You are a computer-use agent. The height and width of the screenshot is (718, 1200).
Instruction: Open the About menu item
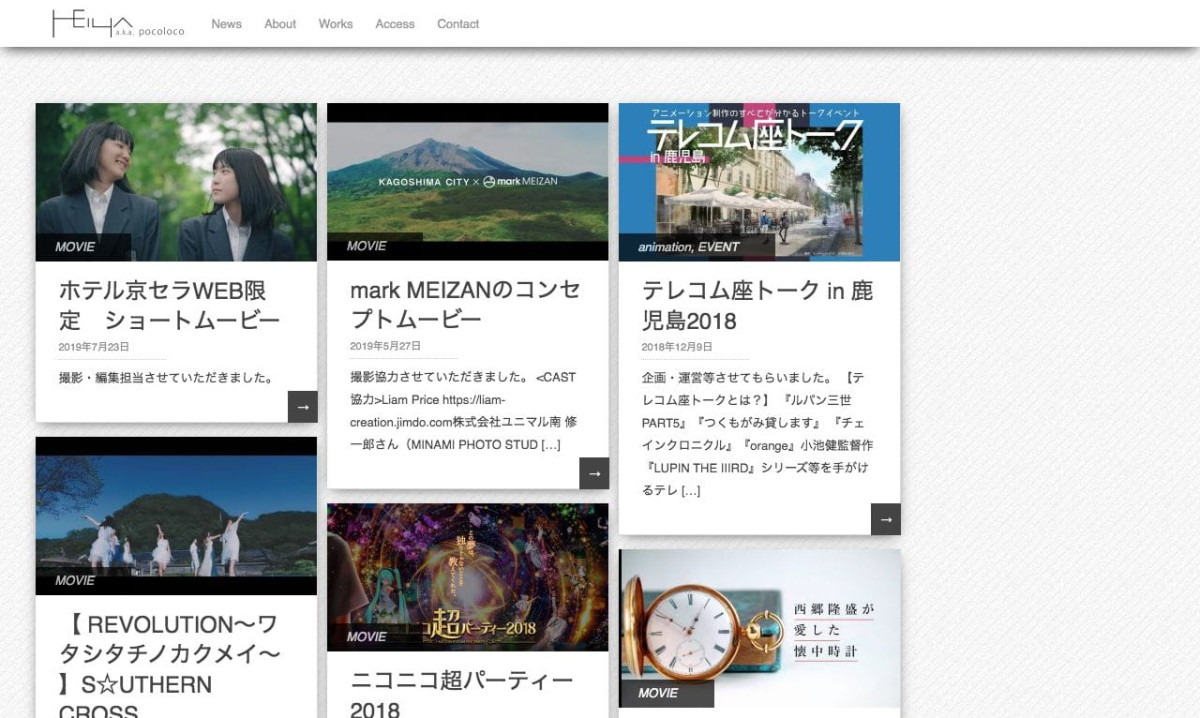(280, 24)
